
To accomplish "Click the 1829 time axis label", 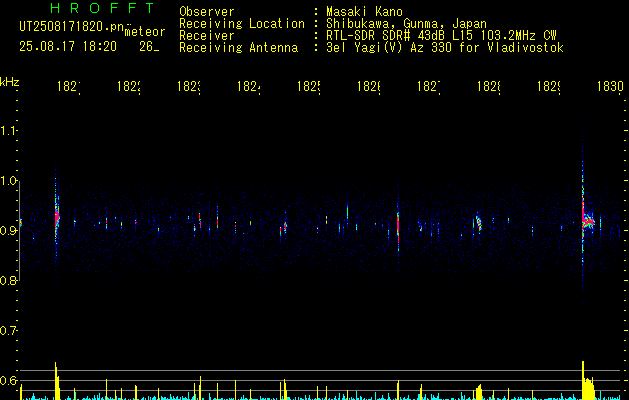I will pos(549,86).
